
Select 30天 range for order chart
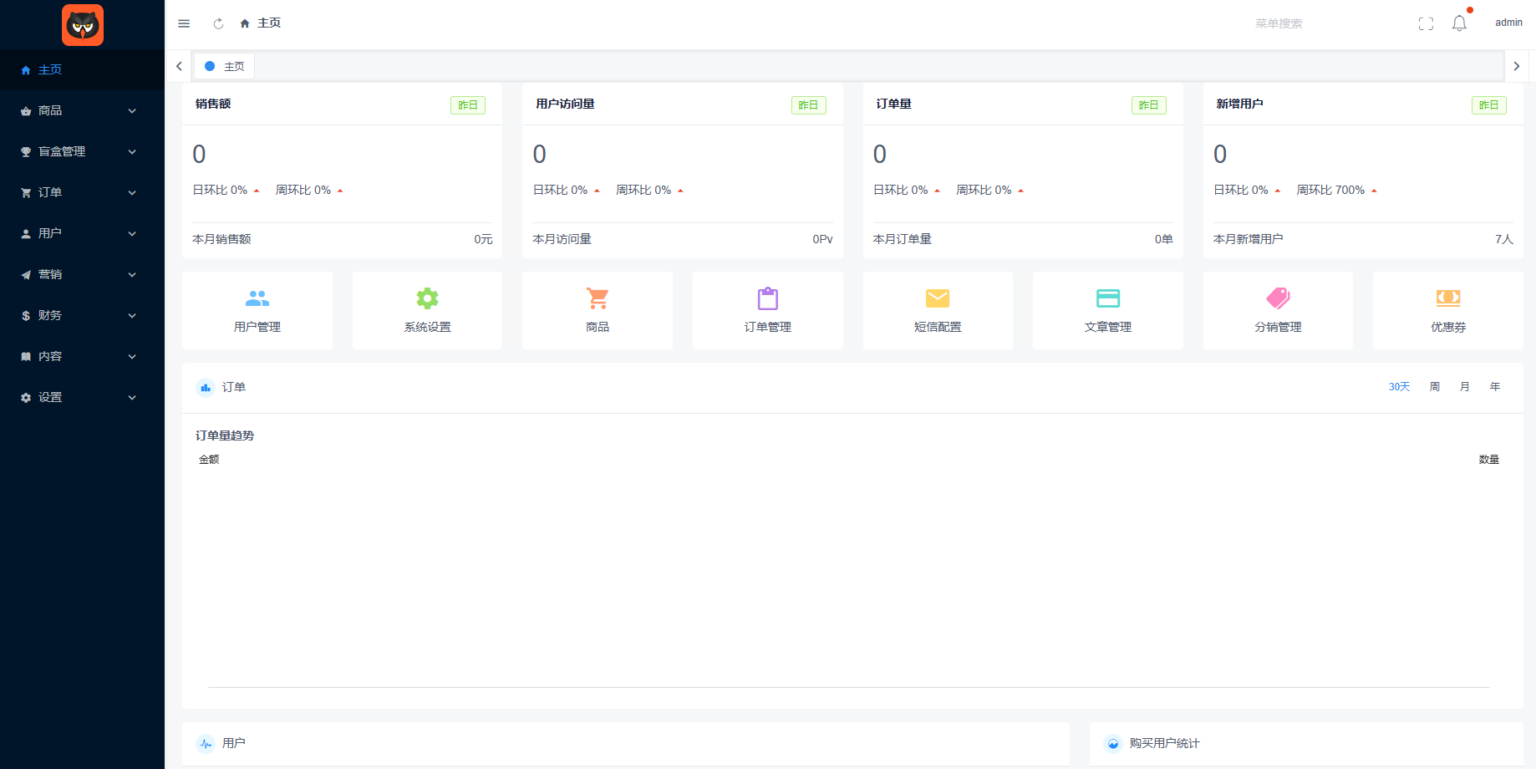click(1399, 387)
